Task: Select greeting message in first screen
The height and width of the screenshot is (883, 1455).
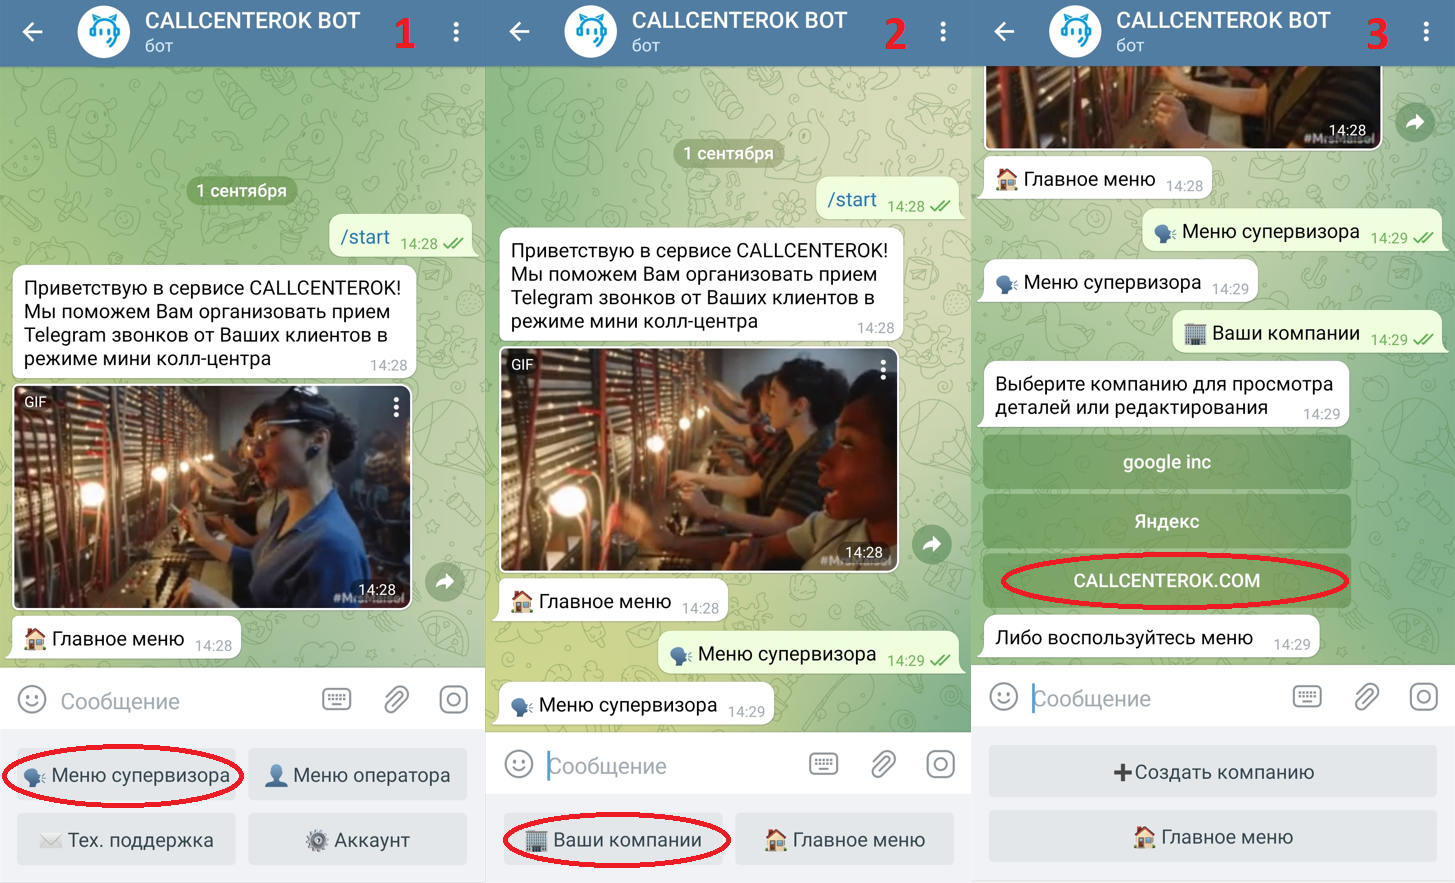Action: click(213, 323)
